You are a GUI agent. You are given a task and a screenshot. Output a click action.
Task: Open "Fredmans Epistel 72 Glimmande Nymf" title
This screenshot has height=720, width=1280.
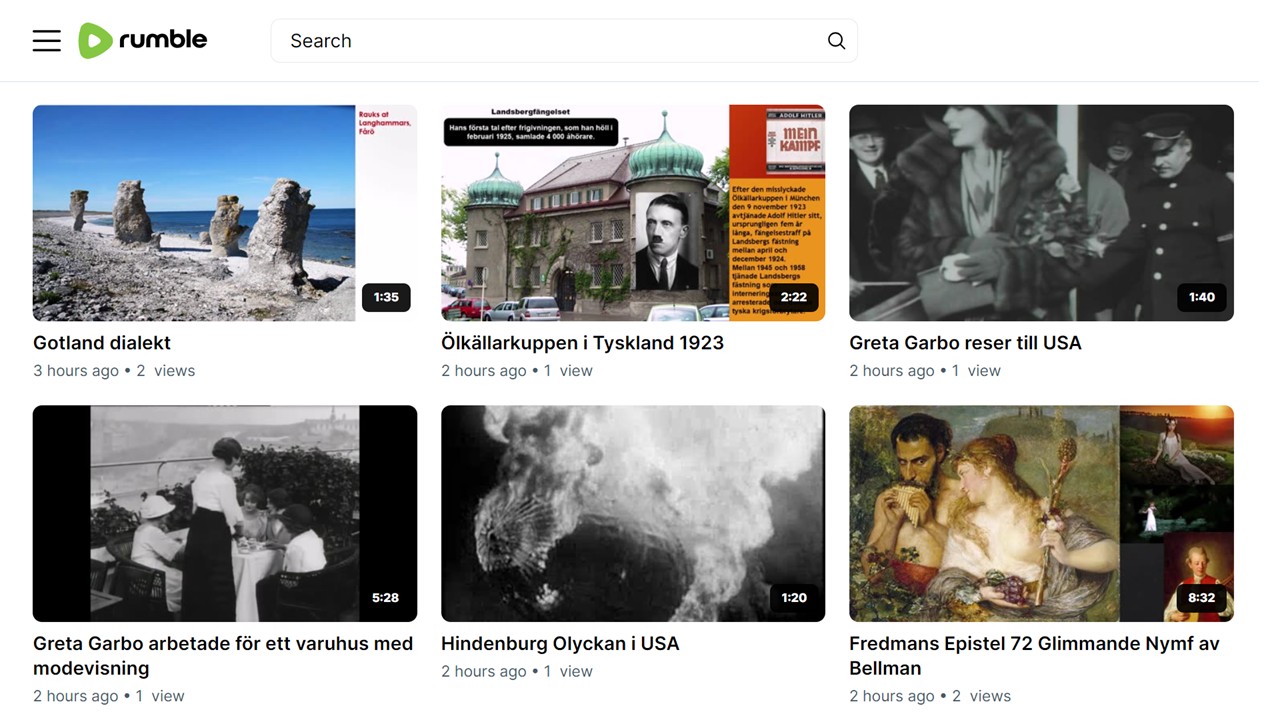(1034, 644)
